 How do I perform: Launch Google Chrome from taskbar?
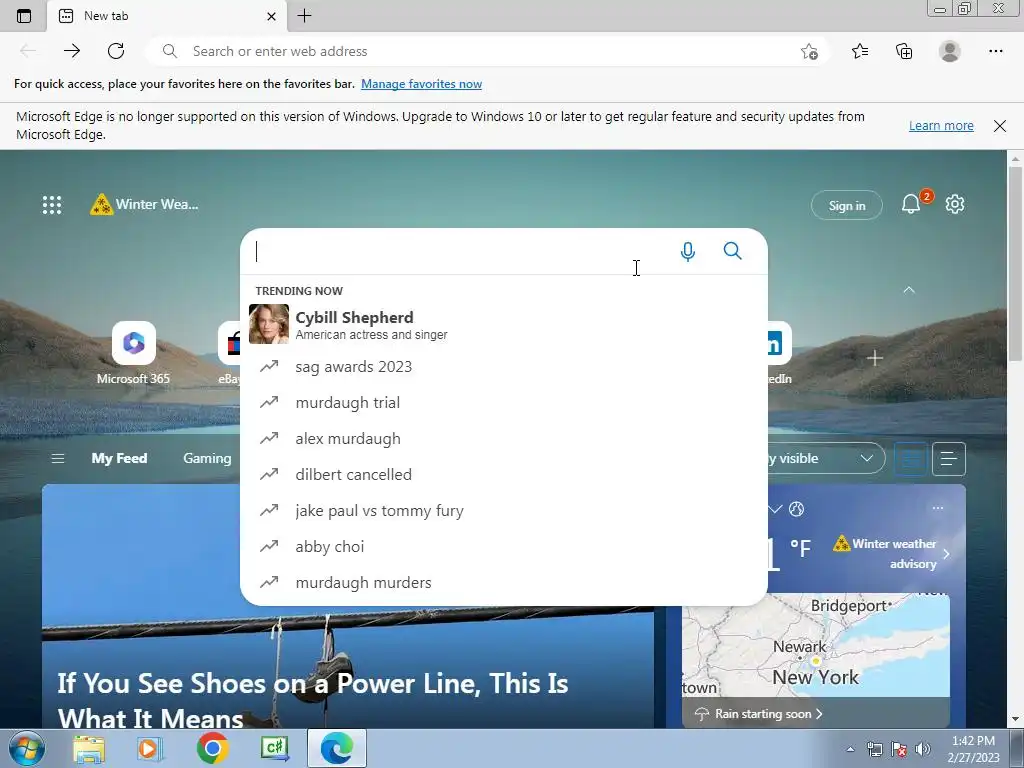click(212, 748)
